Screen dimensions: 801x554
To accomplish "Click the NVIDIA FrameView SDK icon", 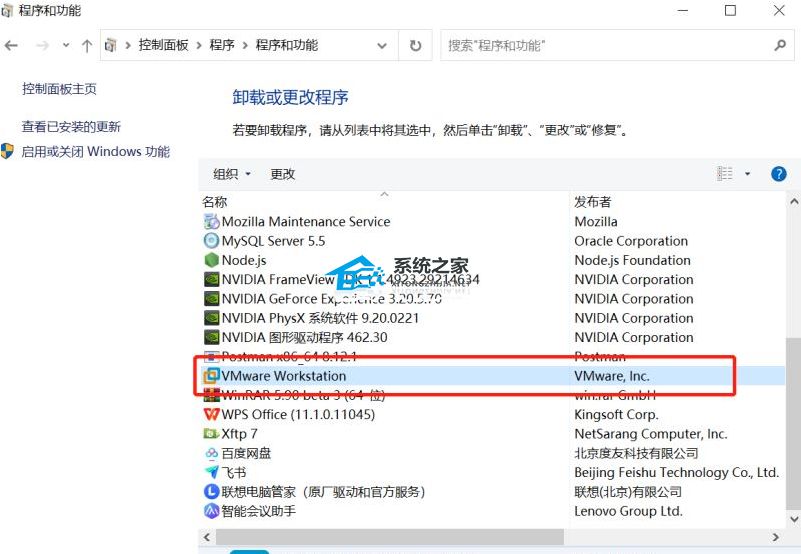I will pyautogui.click(x=211, y=280).
